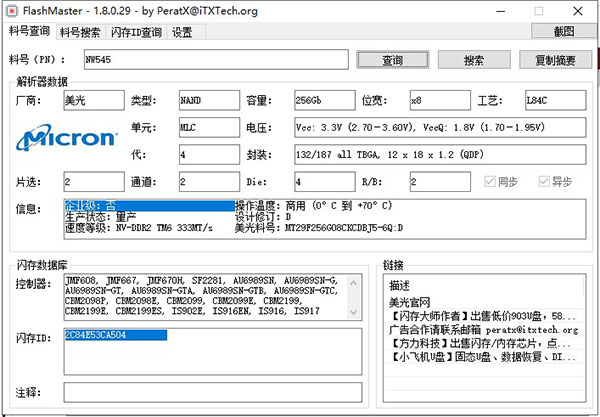Click the 复制摘要 copy summary button
Viewport: 600px width, 417px height.
[x=555, y=60]
